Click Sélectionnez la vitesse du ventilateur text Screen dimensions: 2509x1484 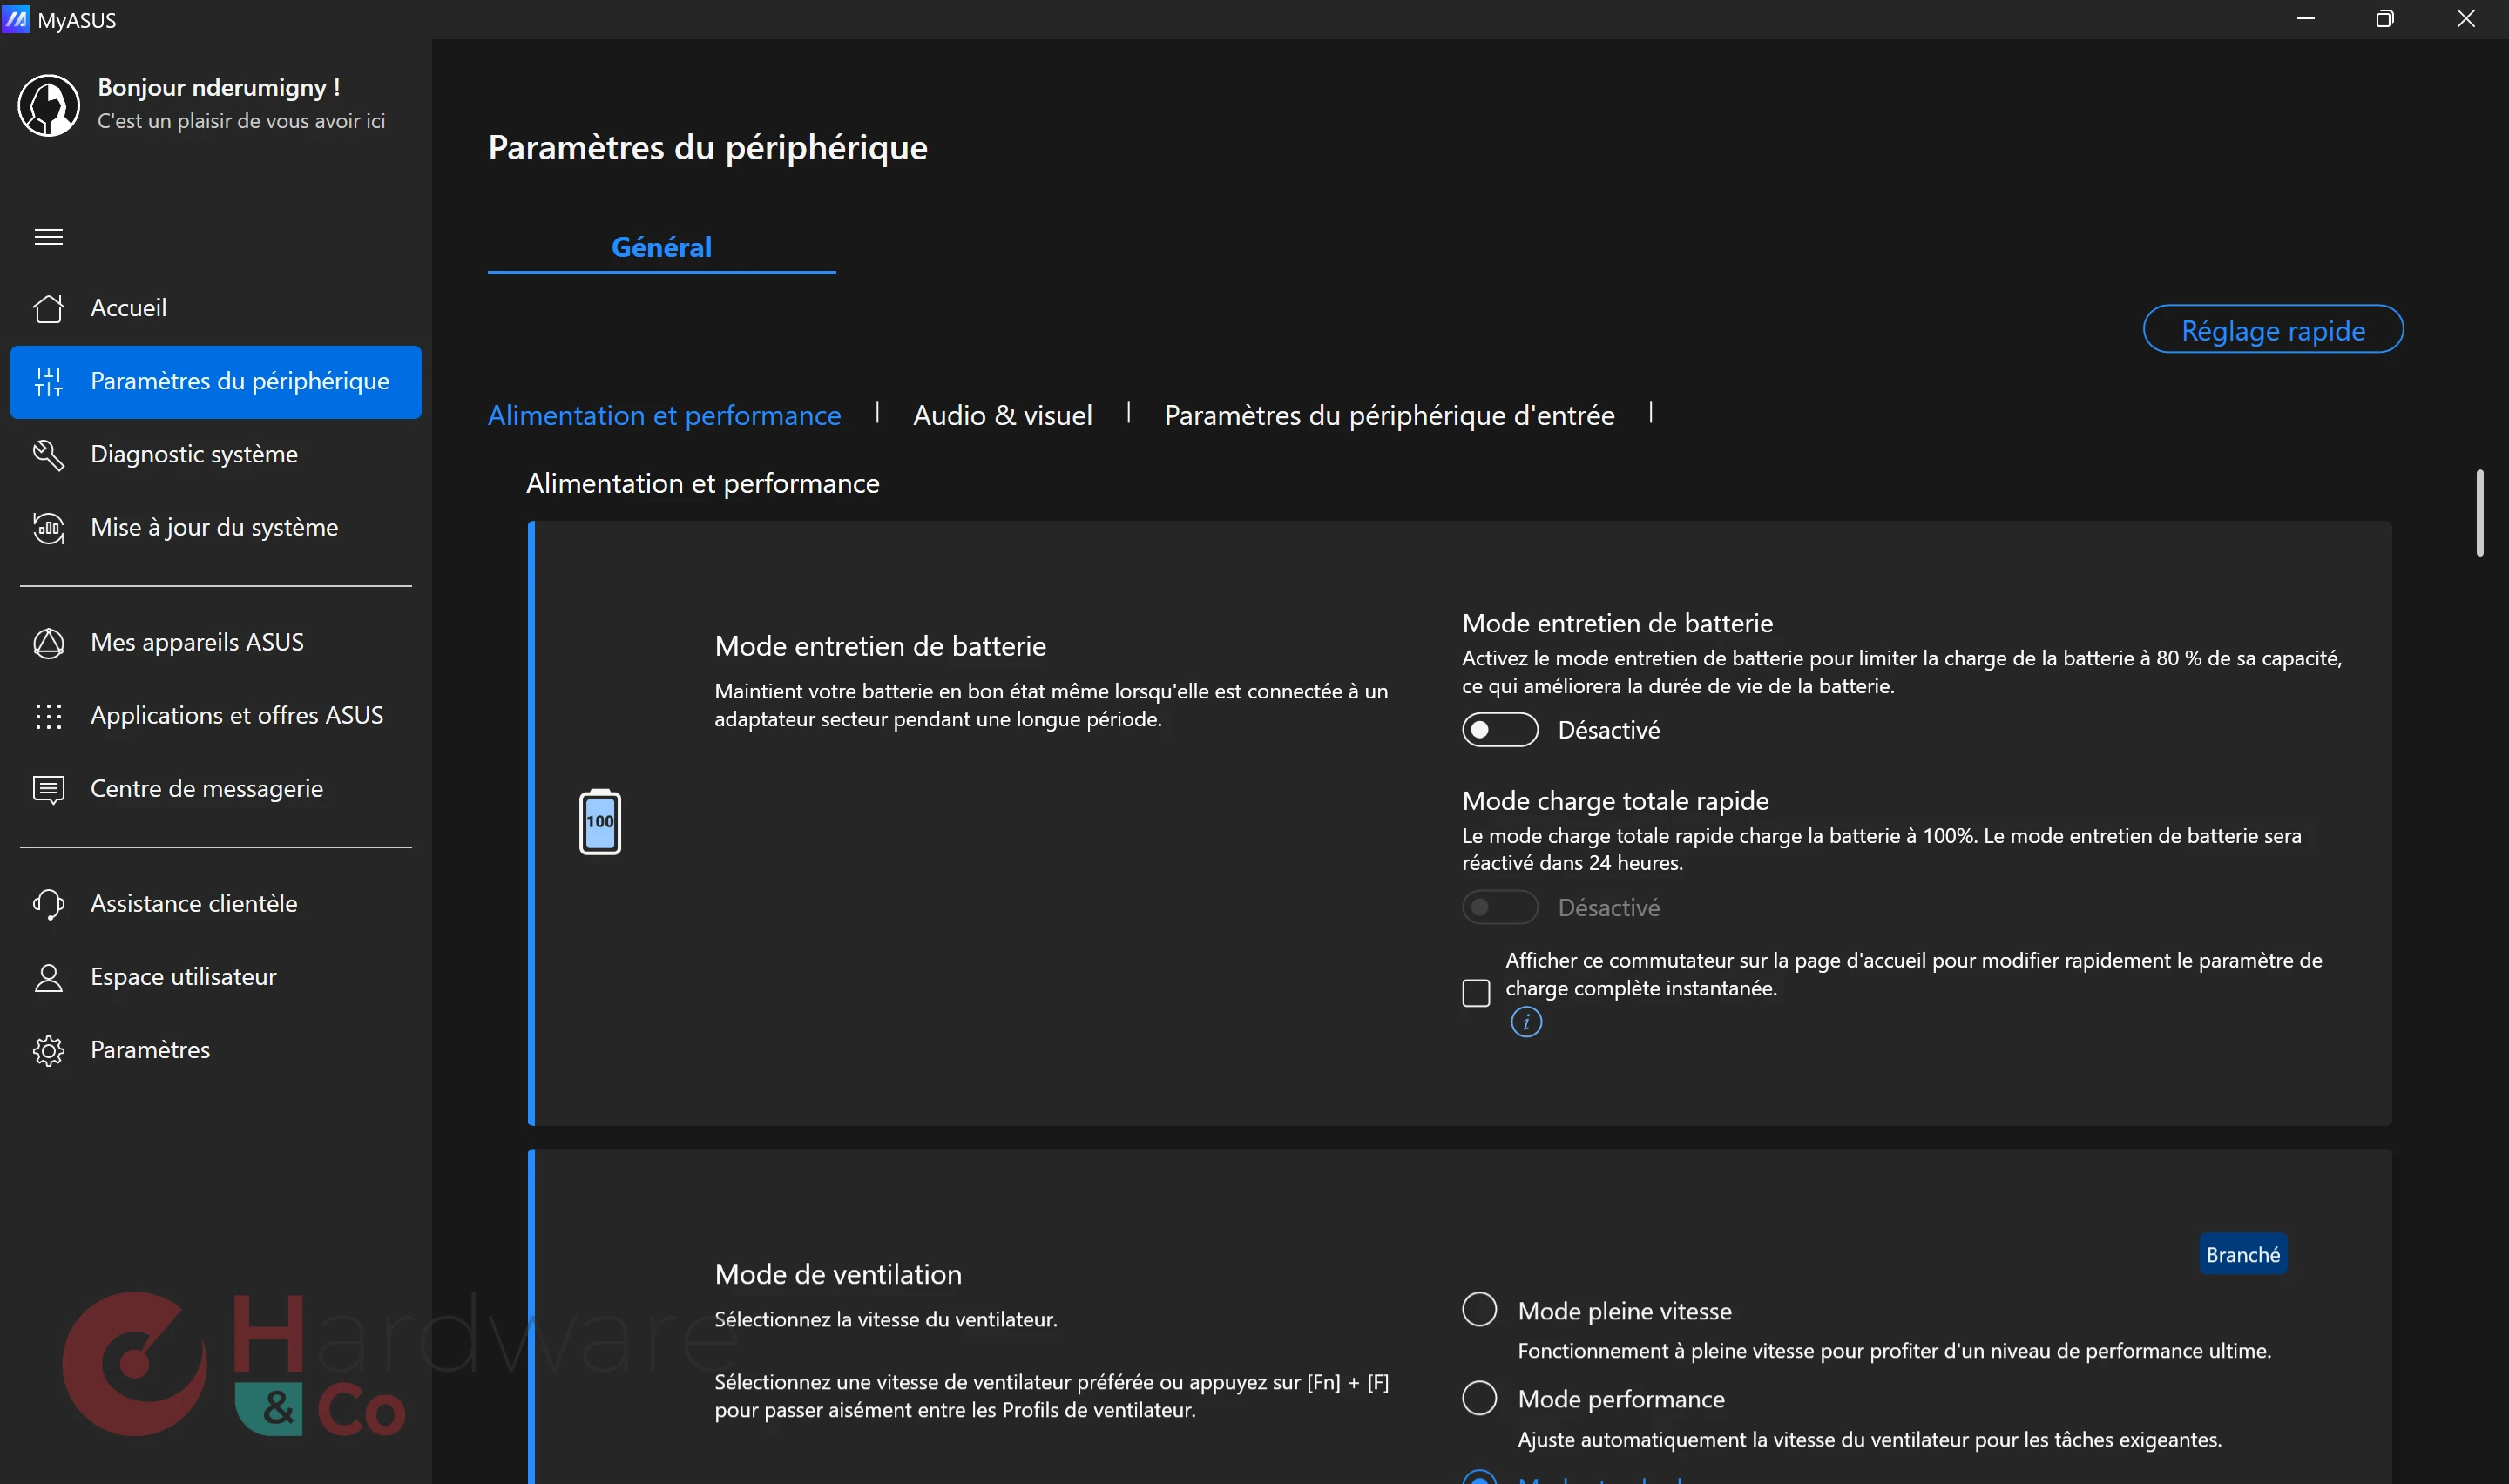[885, 1320]
